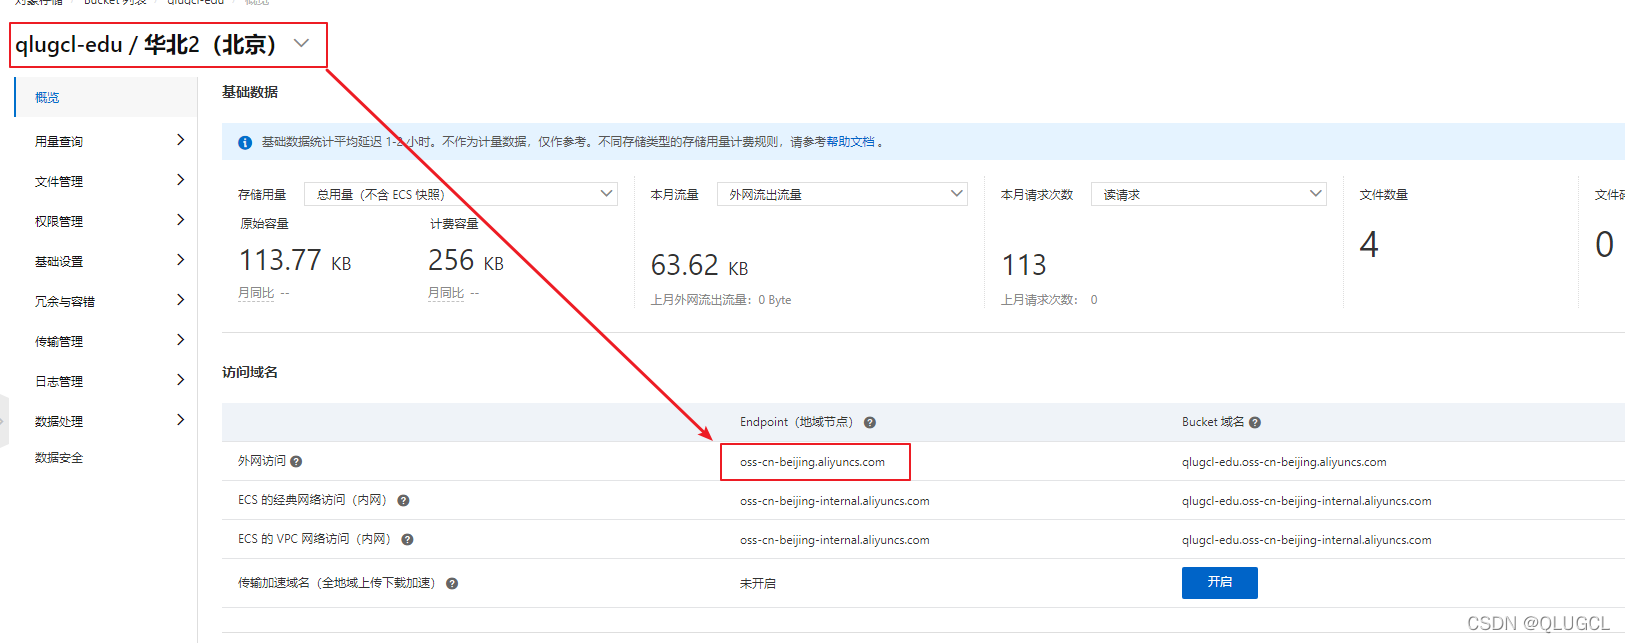Screen dimensions: 1625x643
Task: Open the 总用量（不含 ECS 快照）dropdown
Action: coord(461,194)
